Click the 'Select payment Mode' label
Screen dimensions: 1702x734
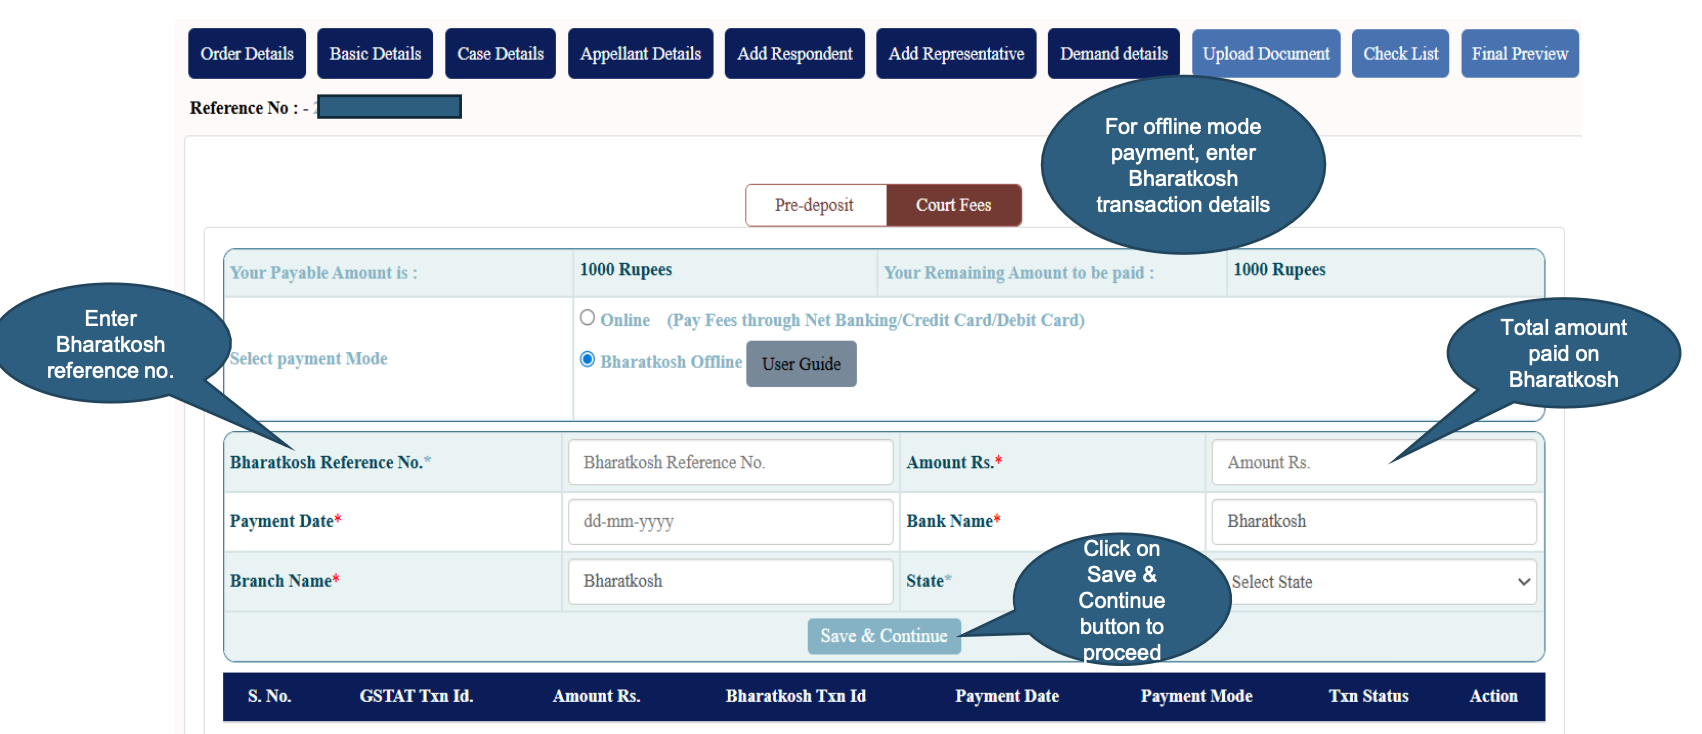pyautogui.click(x=309, y=359)
